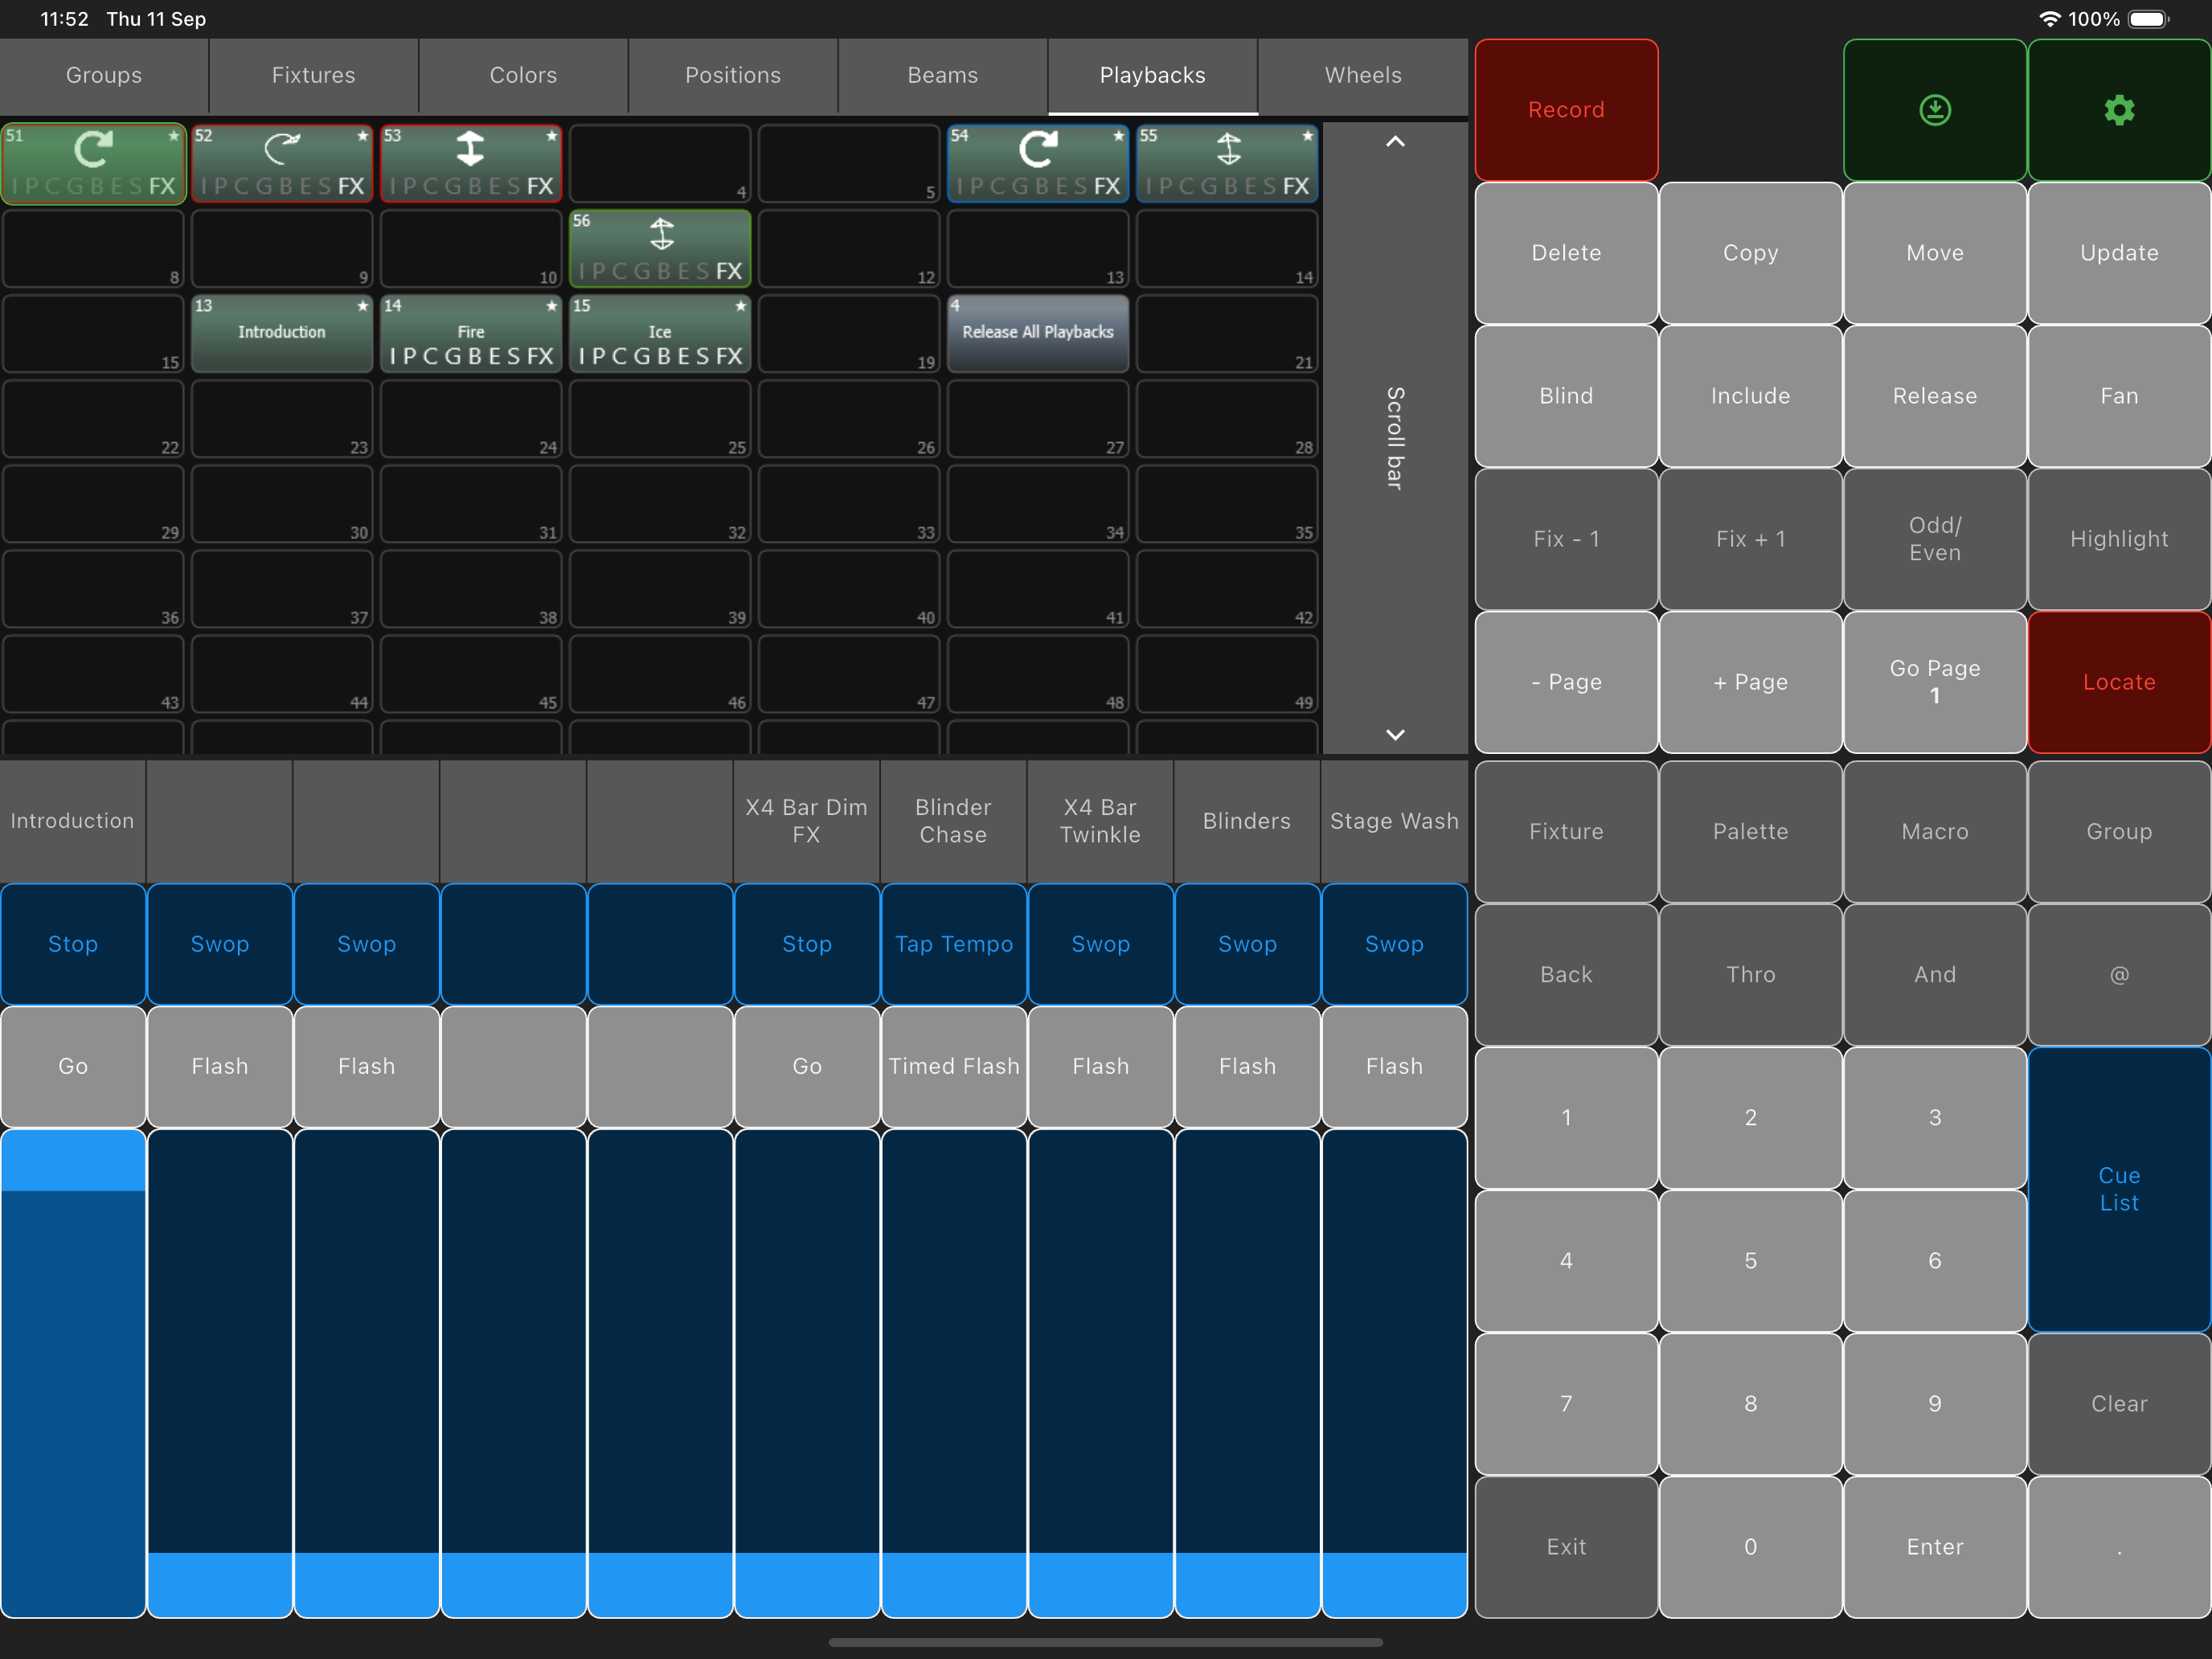Trigger playback 56 with the fader icon

pos(660,249)
